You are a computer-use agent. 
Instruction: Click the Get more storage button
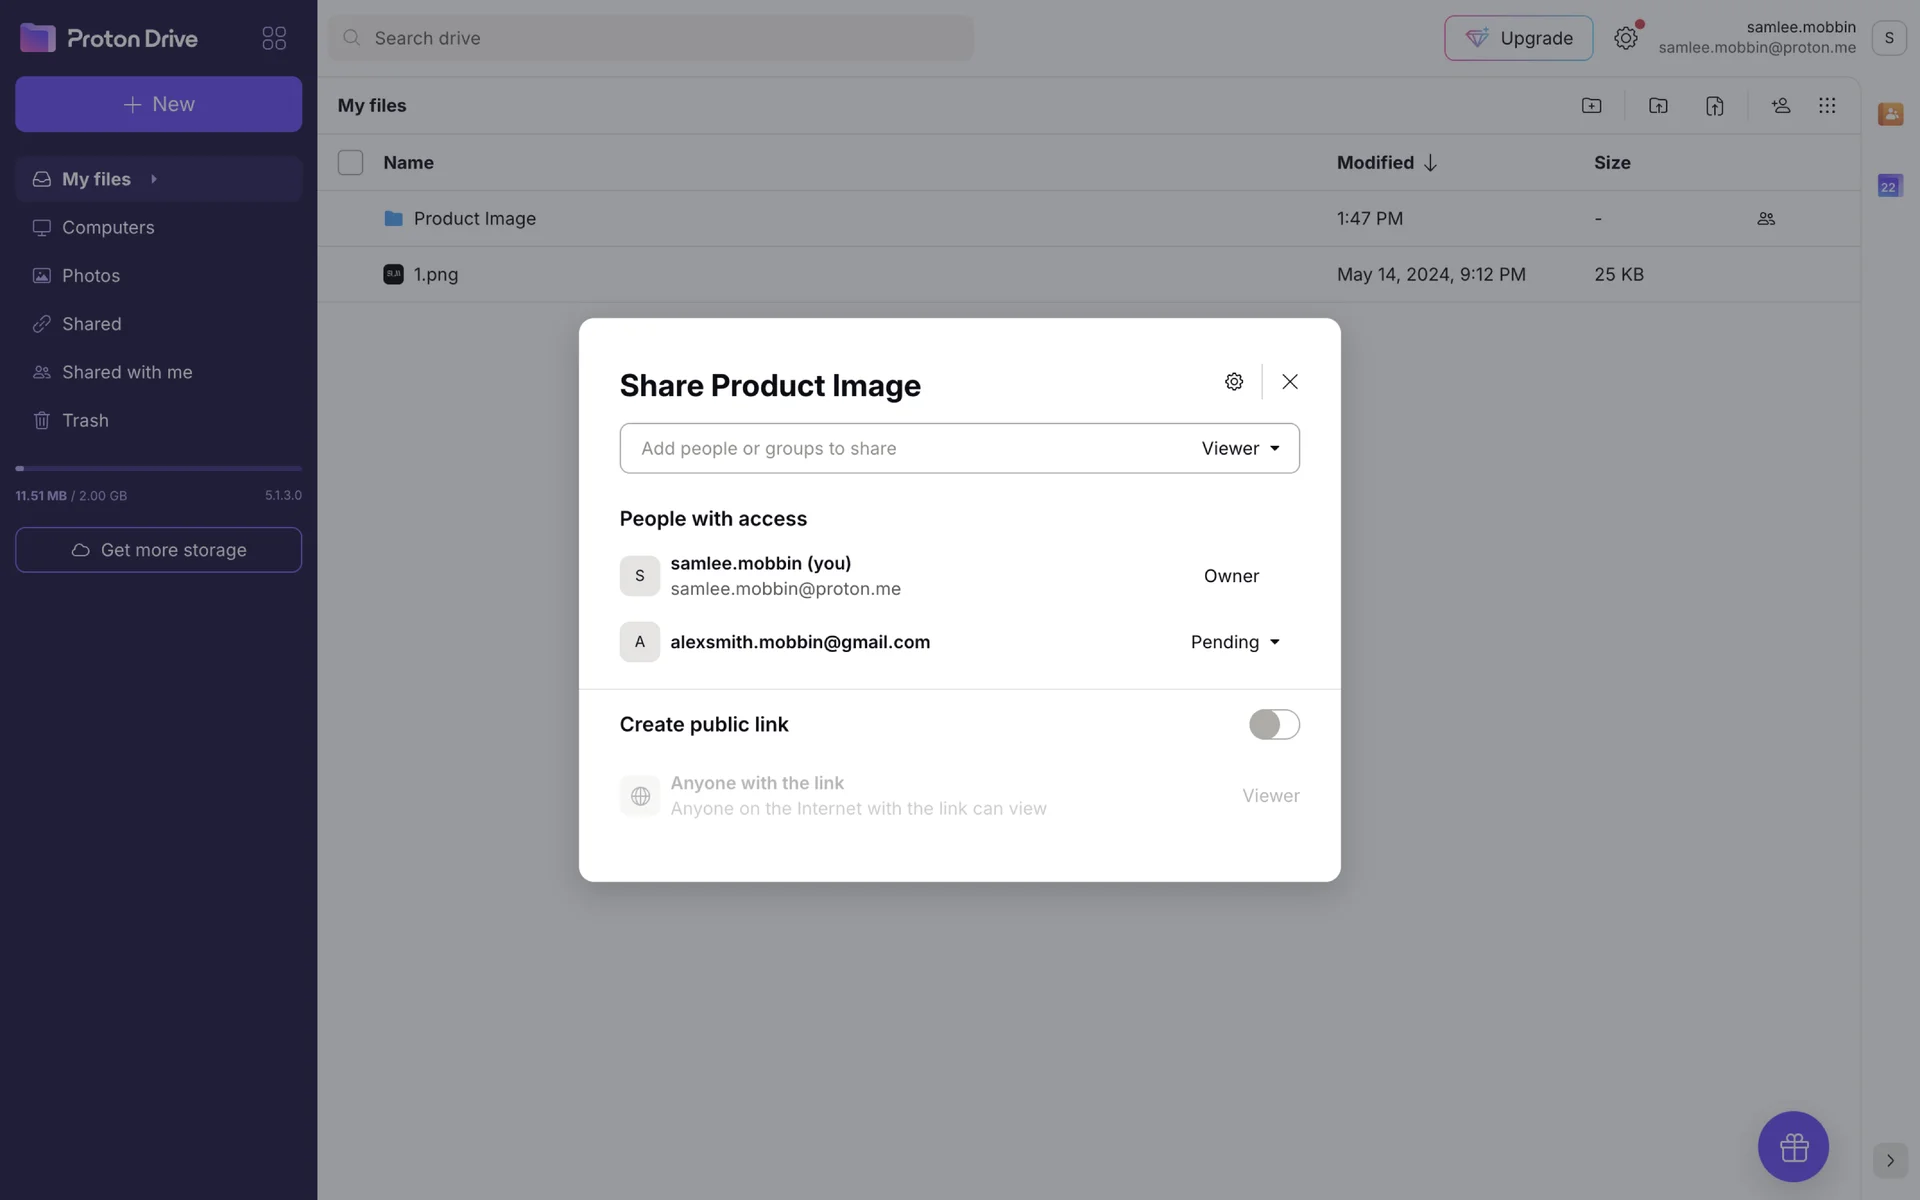click(158, 550)
